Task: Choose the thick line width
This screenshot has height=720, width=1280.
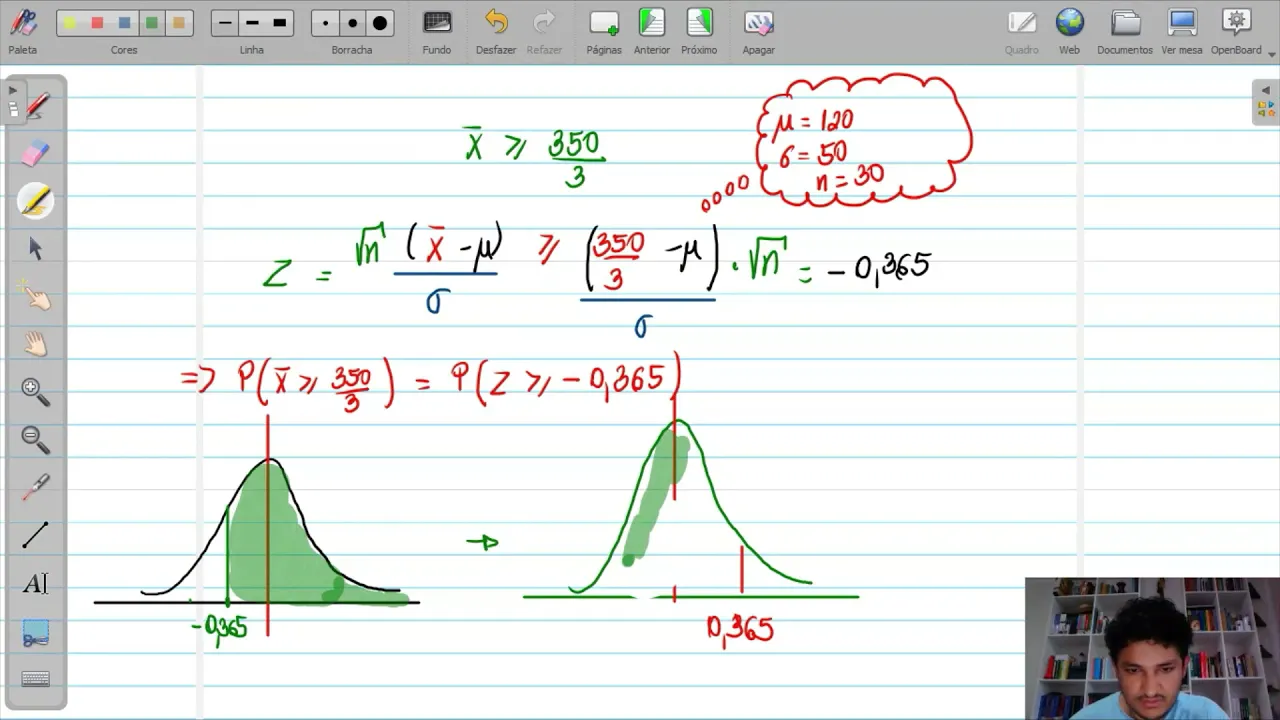Action: click(279, 23)
